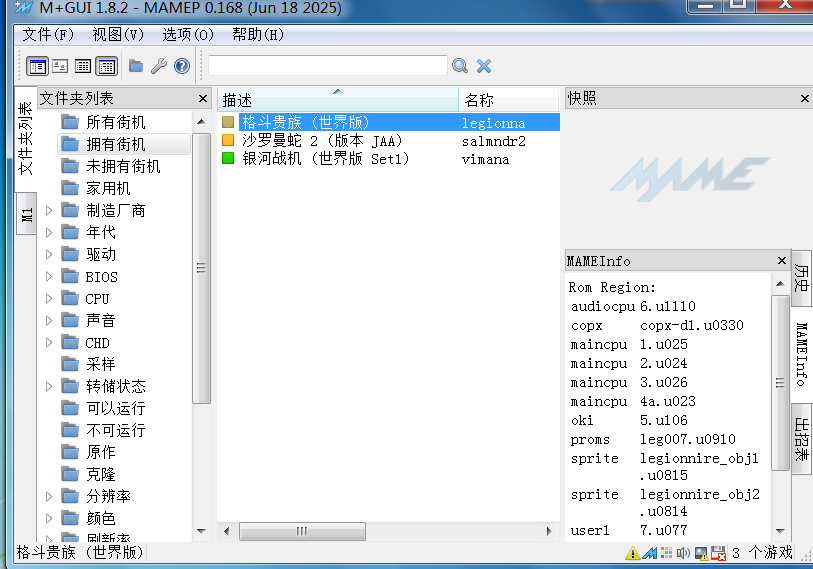This screenshot has height=569, width=813.
Task: Open help with the question mark icon
Action: point(181,66)
